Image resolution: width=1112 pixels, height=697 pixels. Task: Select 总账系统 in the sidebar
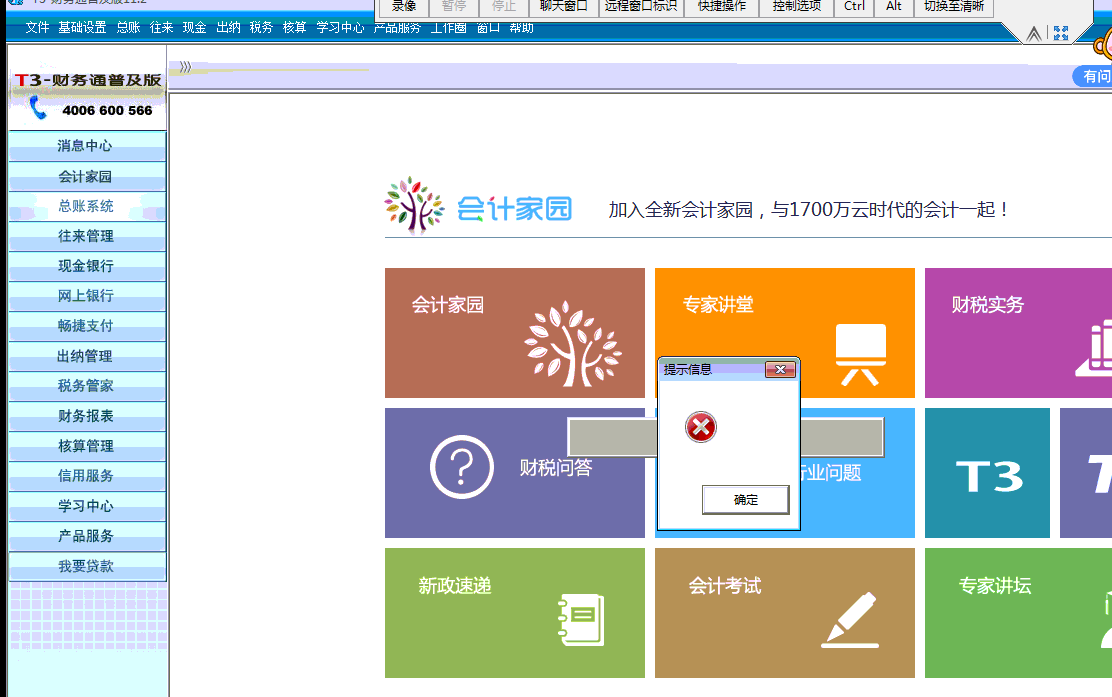[x=87, y=206]
